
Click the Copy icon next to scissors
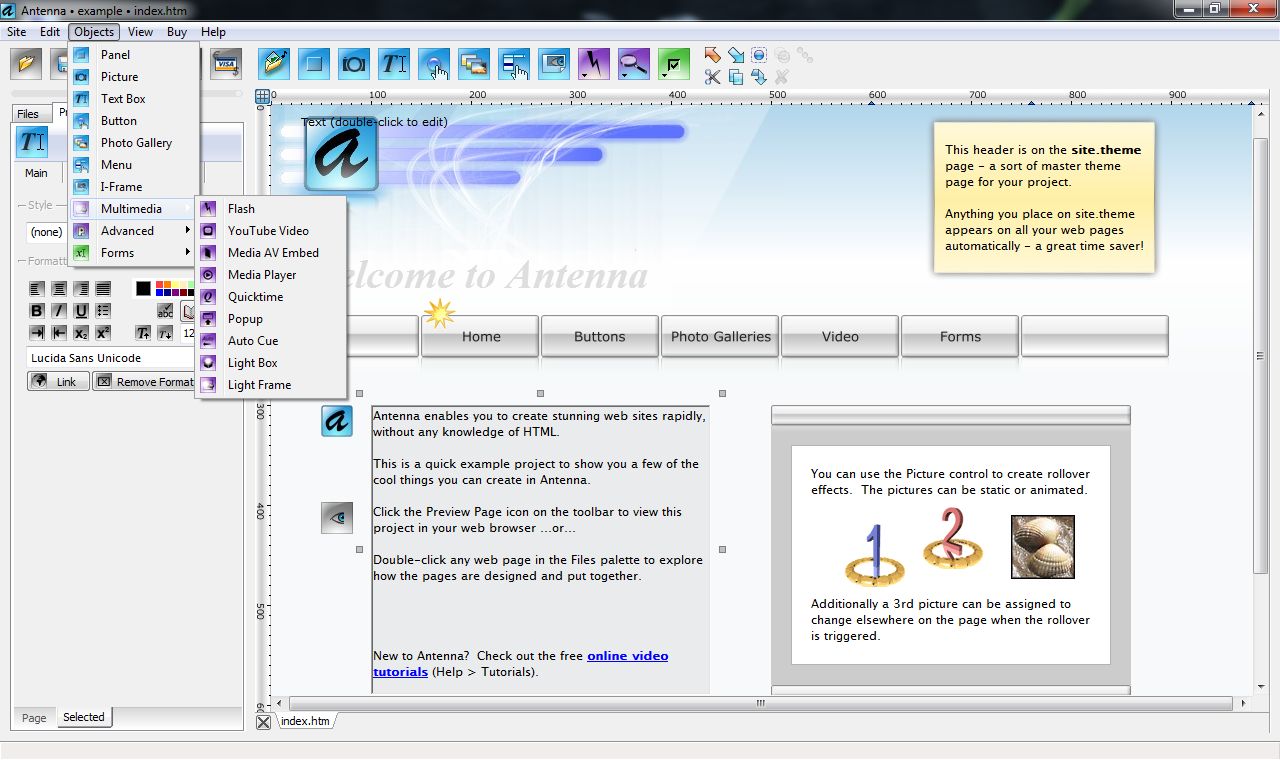[x=736, y=76]
